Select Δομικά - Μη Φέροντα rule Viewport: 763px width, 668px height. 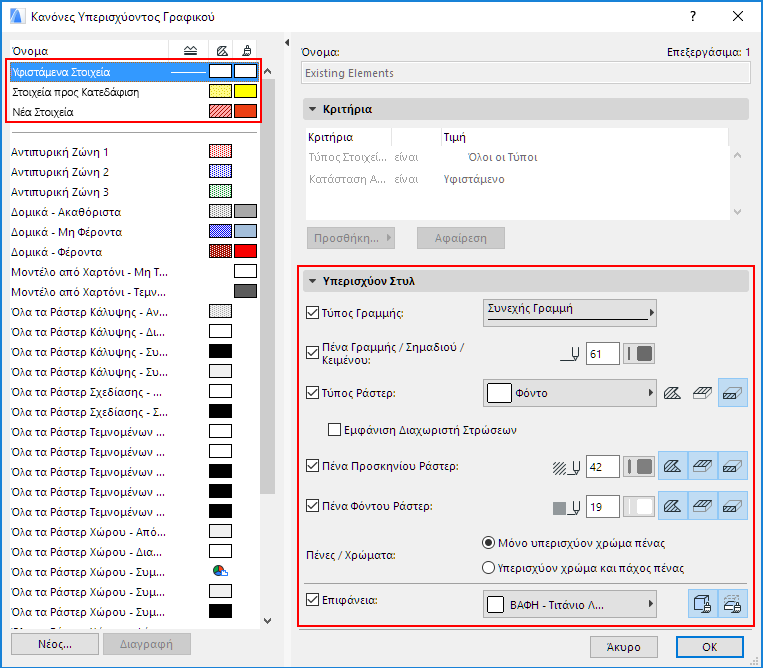click(134, 232)
